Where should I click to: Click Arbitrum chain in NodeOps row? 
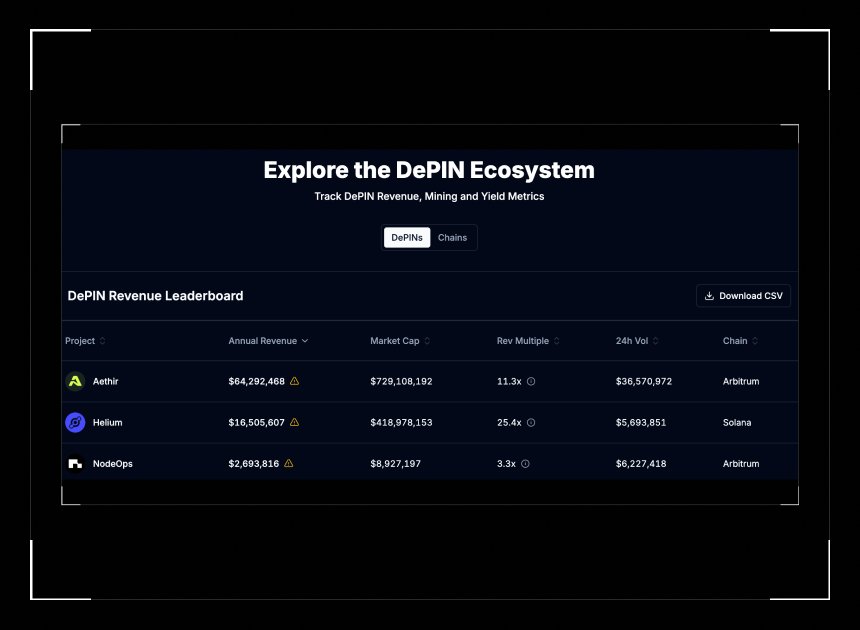pos(741,464)
